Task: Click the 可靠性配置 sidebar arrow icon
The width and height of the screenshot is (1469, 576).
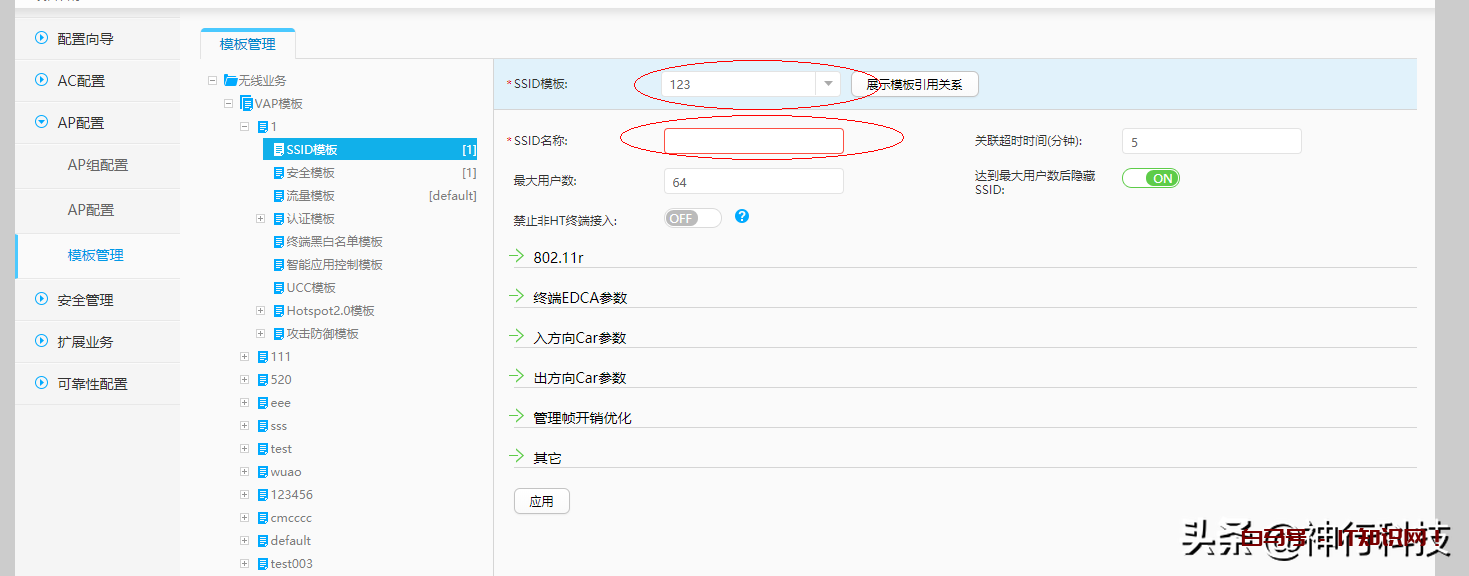Action: coord(42,383)
